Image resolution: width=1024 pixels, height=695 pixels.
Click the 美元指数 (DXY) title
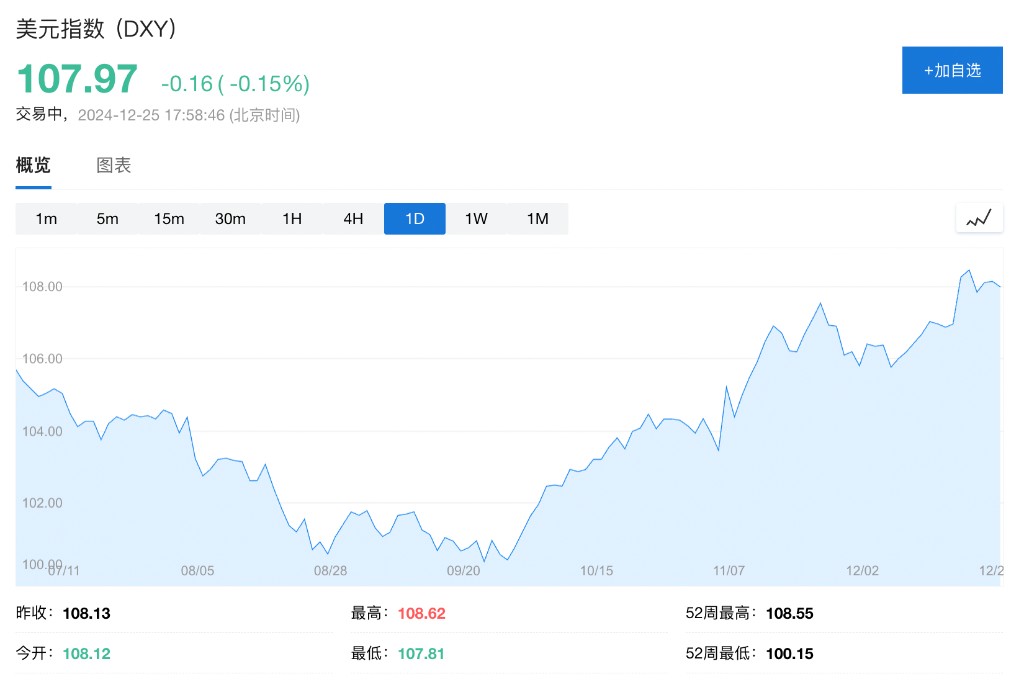96,29
